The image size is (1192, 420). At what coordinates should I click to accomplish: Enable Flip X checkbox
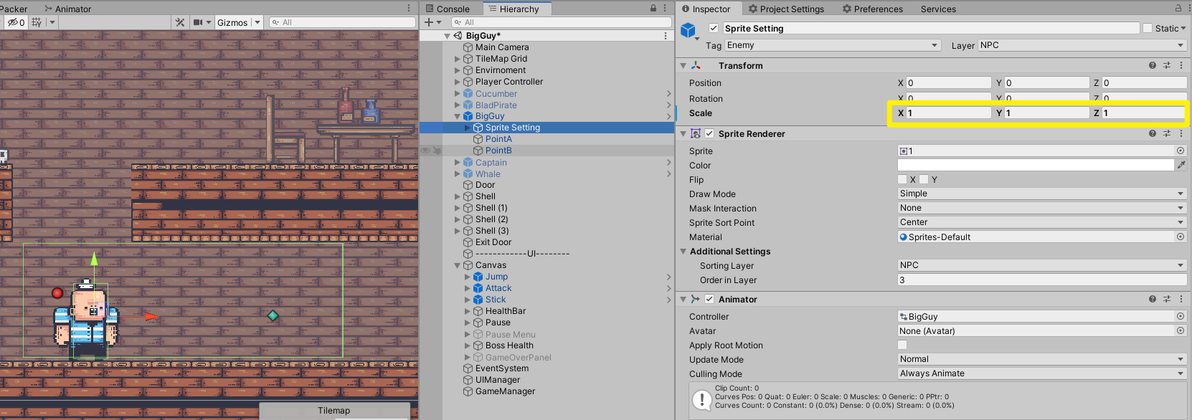[x=902, y=180]
